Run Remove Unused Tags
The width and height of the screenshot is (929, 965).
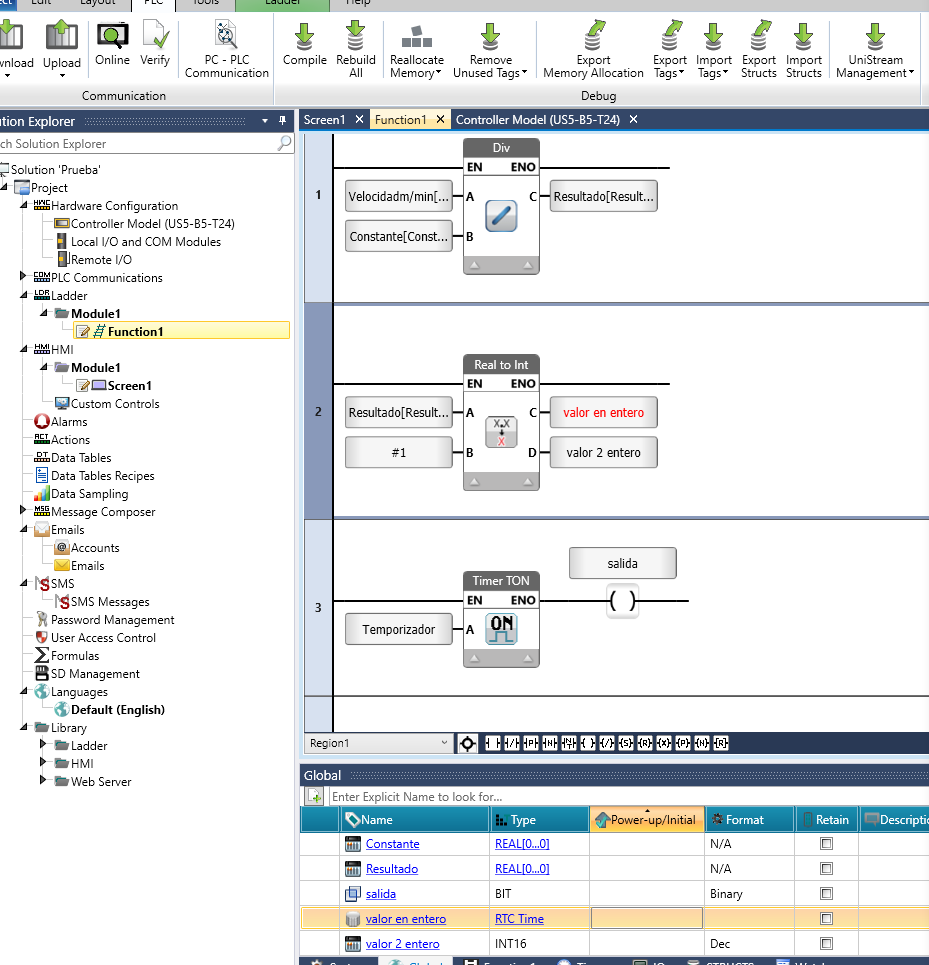(490, 47)
